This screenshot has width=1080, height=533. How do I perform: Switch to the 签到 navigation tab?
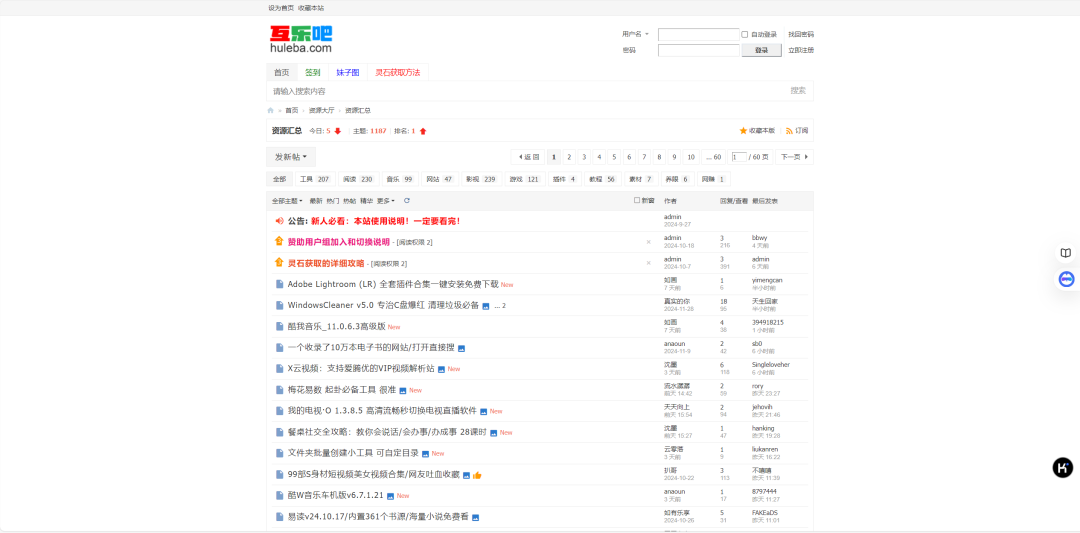tap(313, 72)
